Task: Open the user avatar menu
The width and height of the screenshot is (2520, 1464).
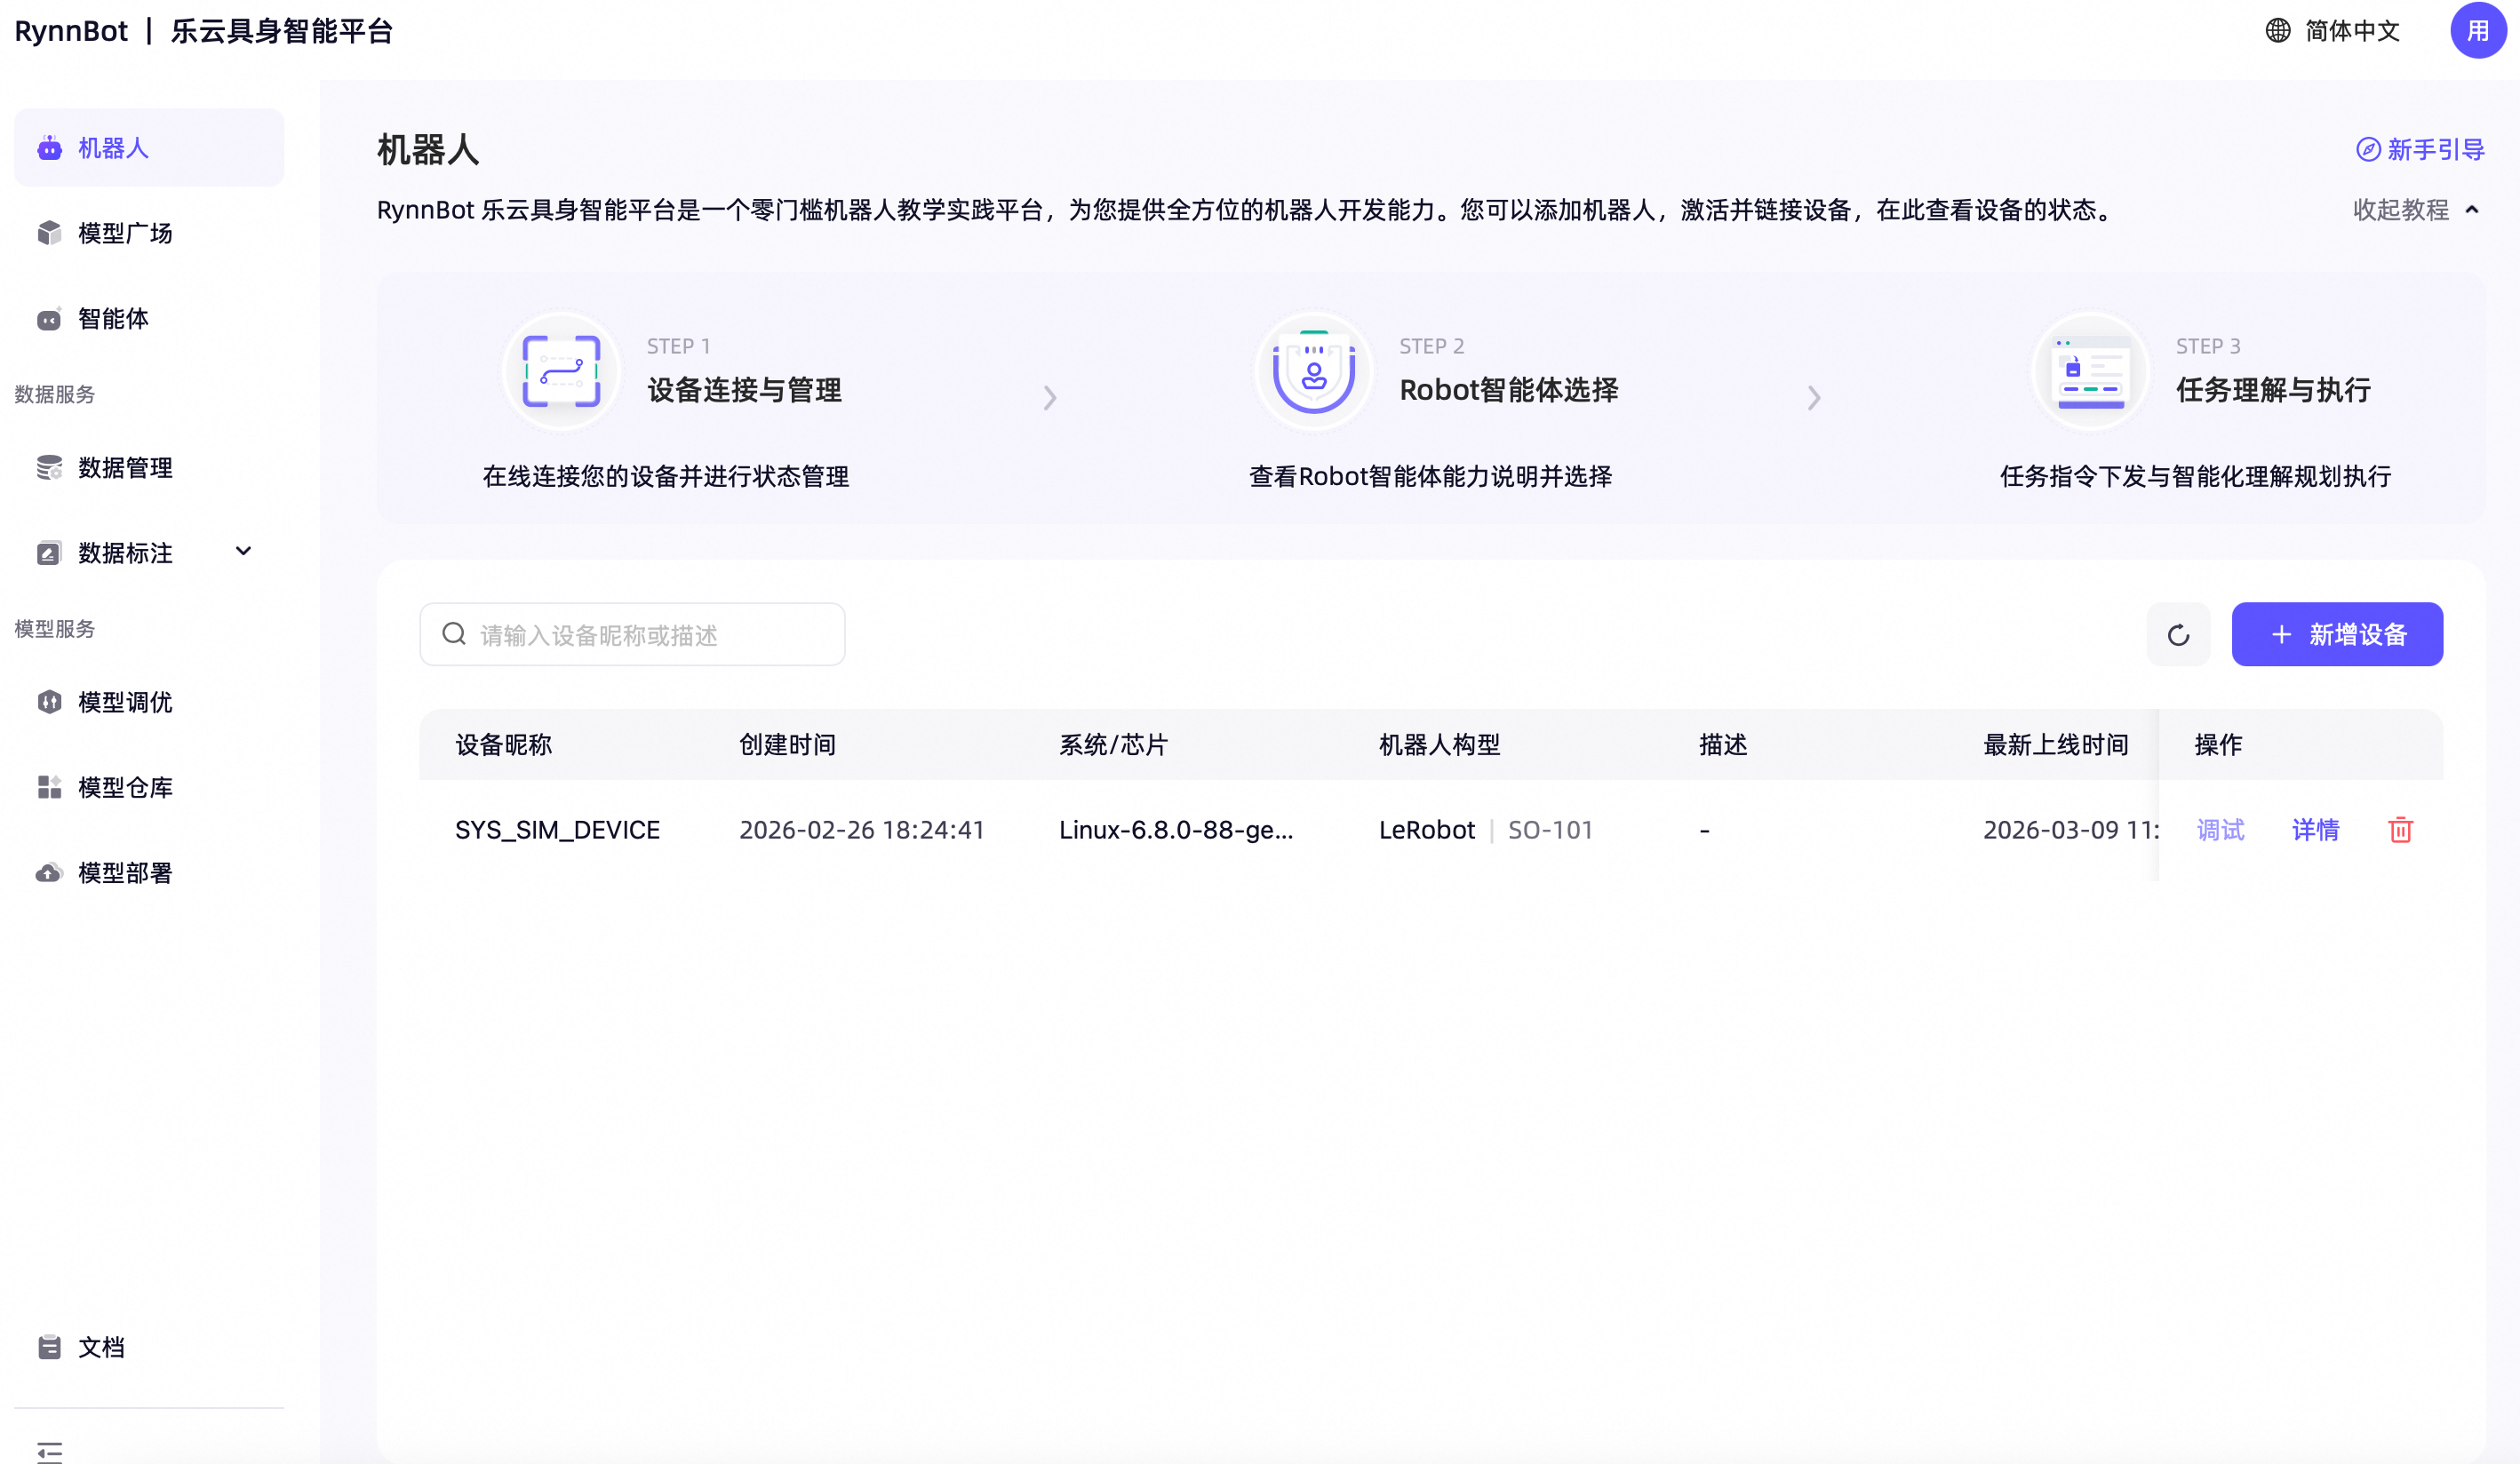Action: (2477, 30)
